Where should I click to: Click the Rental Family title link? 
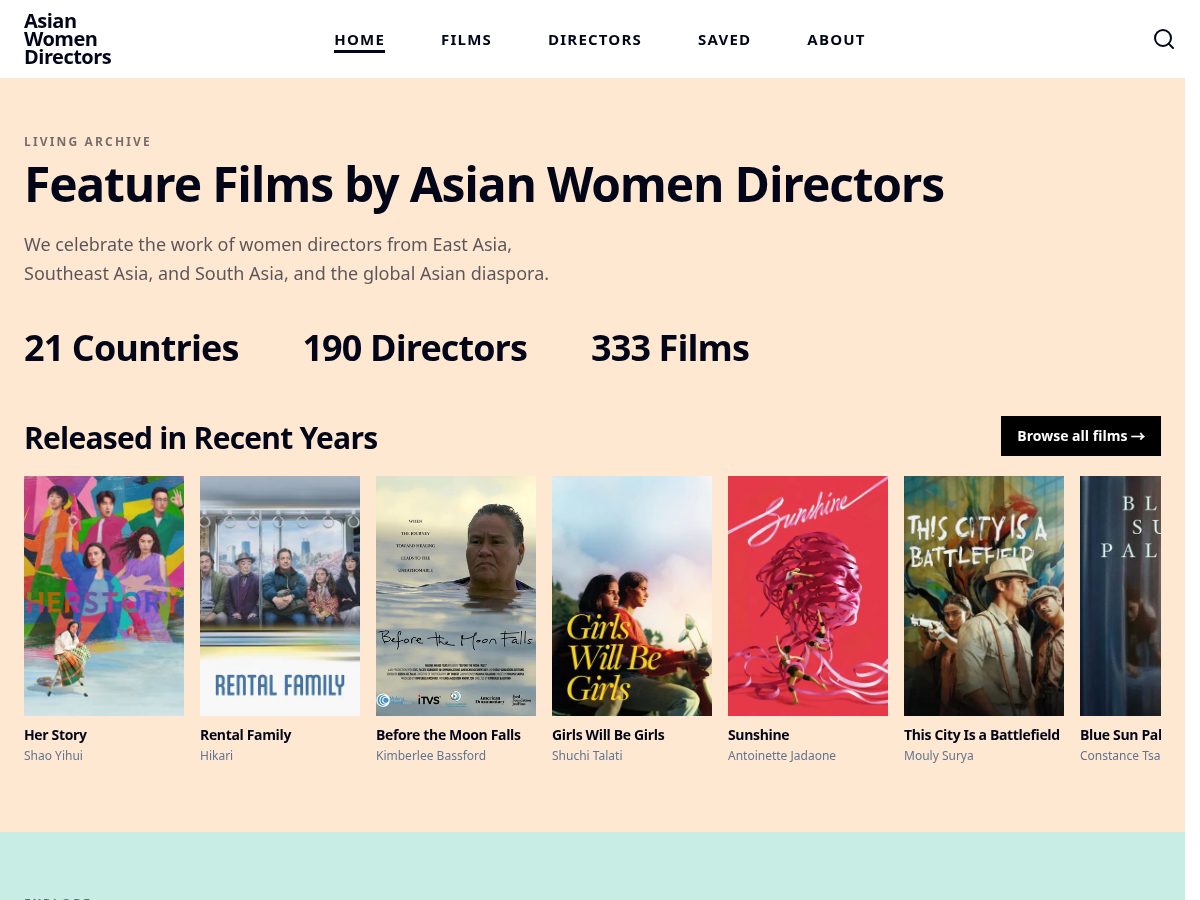[245, 735]
